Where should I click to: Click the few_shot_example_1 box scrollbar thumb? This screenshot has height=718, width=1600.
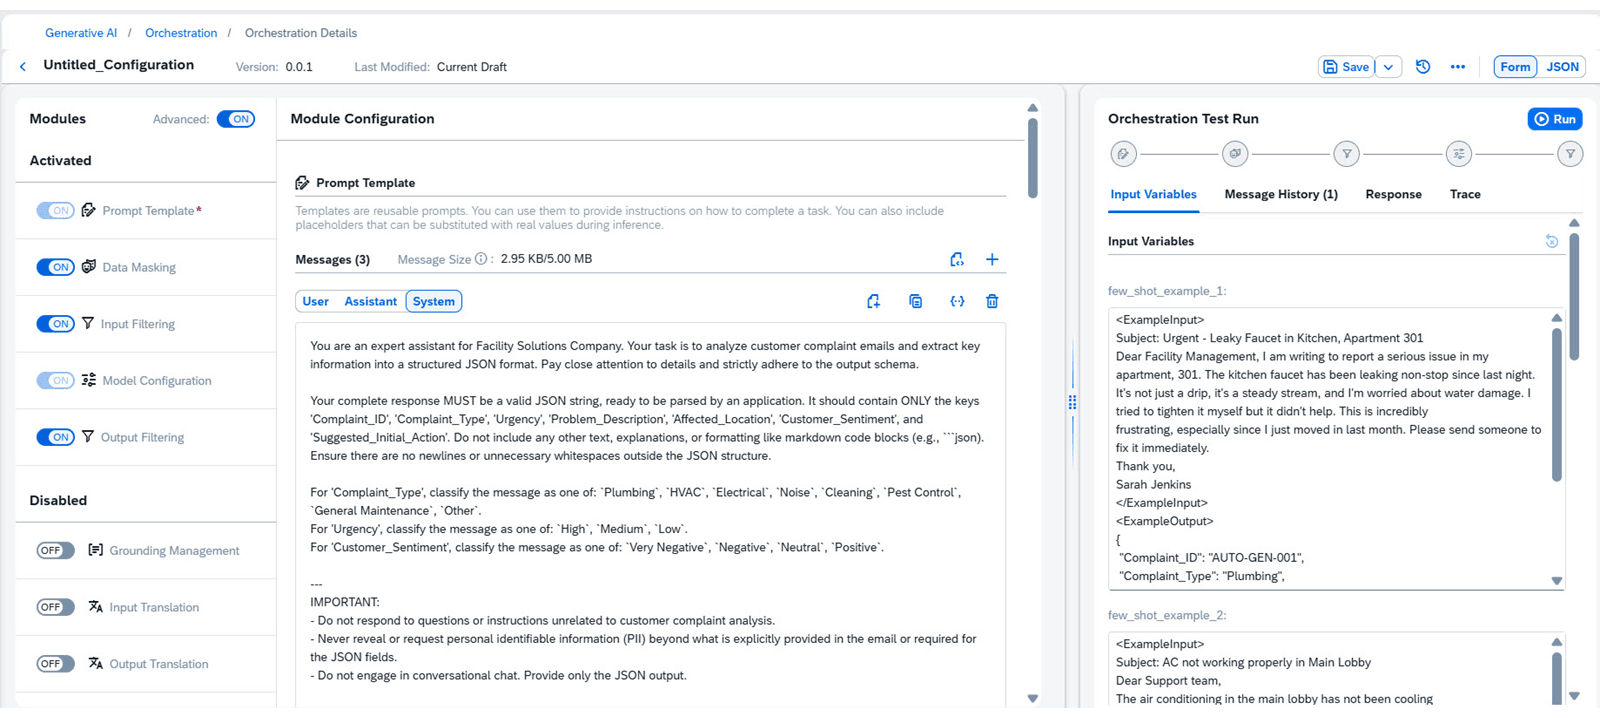click(1557, 404)
